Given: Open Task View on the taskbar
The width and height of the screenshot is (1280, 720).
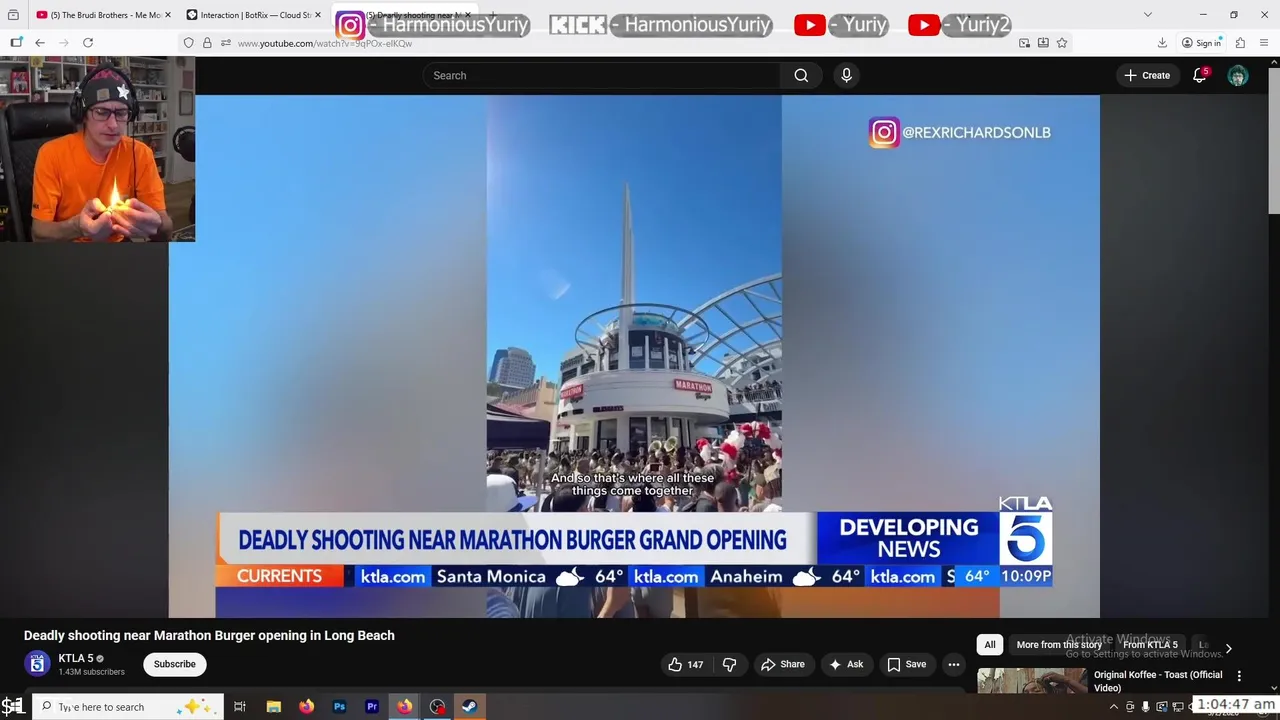Looking at the screenshot, I should pos(240,707).
